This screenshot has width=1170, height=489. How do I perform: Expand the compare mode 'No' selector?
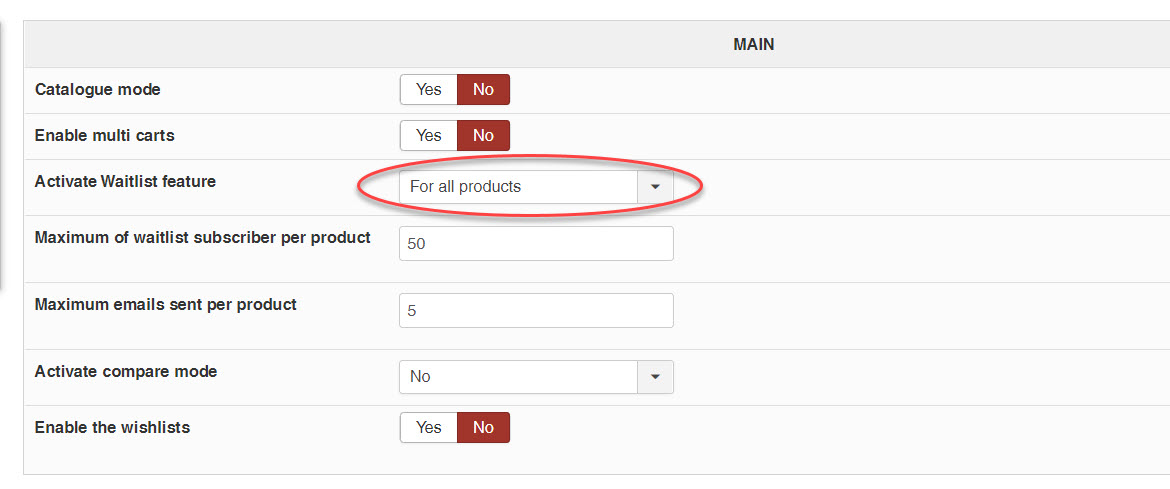518,377
